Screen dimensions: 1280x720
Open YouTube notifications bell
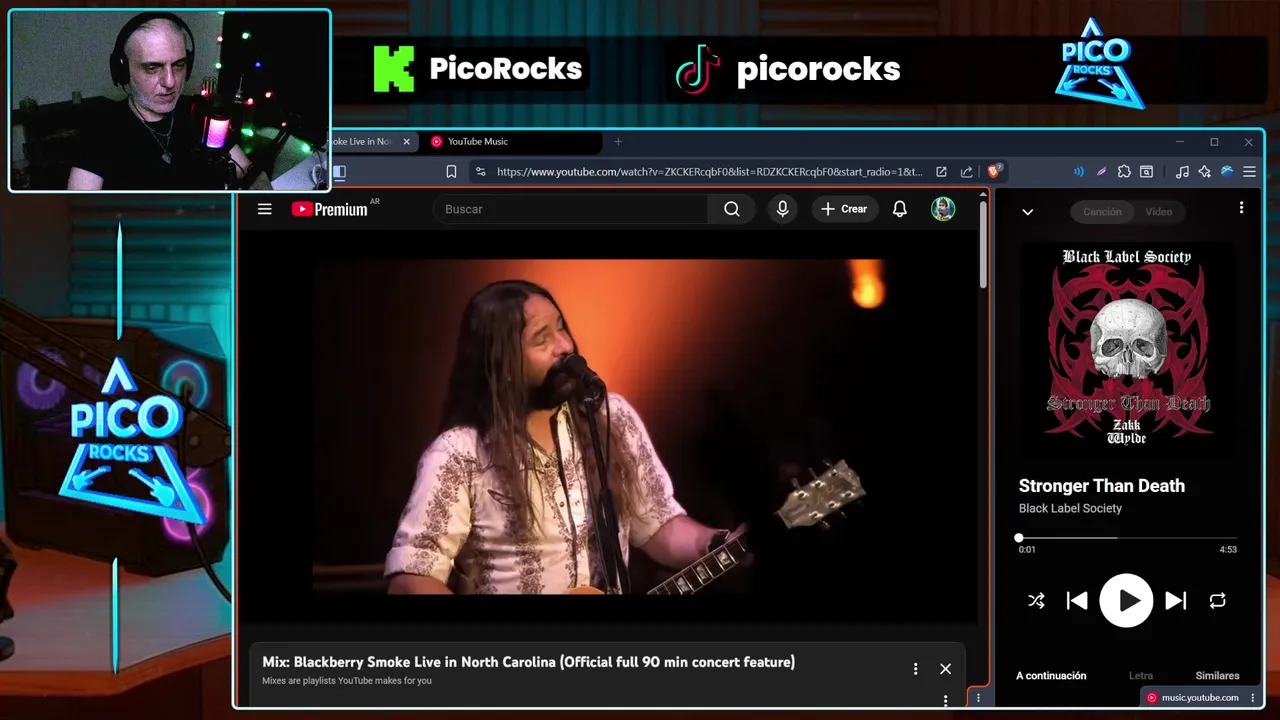(900, 209)
